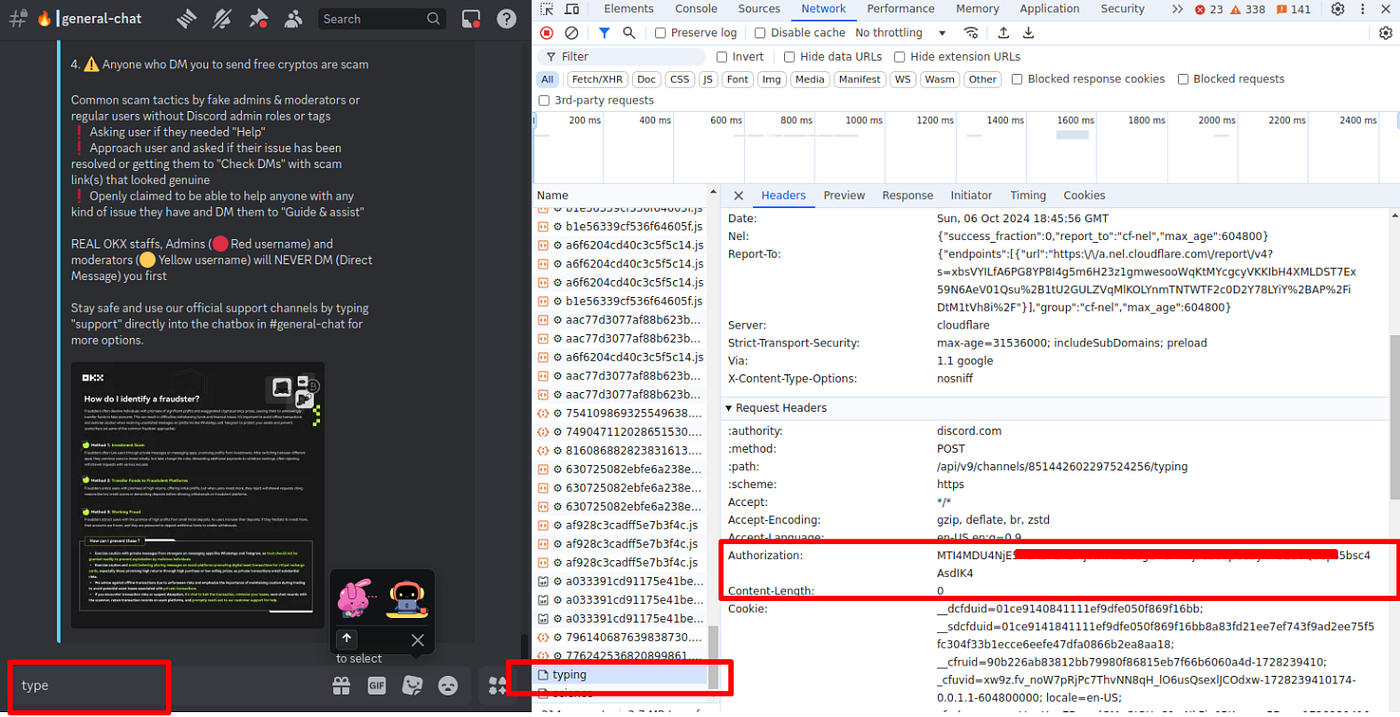The width and height of the screenshot is (1400, 717).
Task: Open the Cookies tab of request
Action: (x=1084, y=196)
